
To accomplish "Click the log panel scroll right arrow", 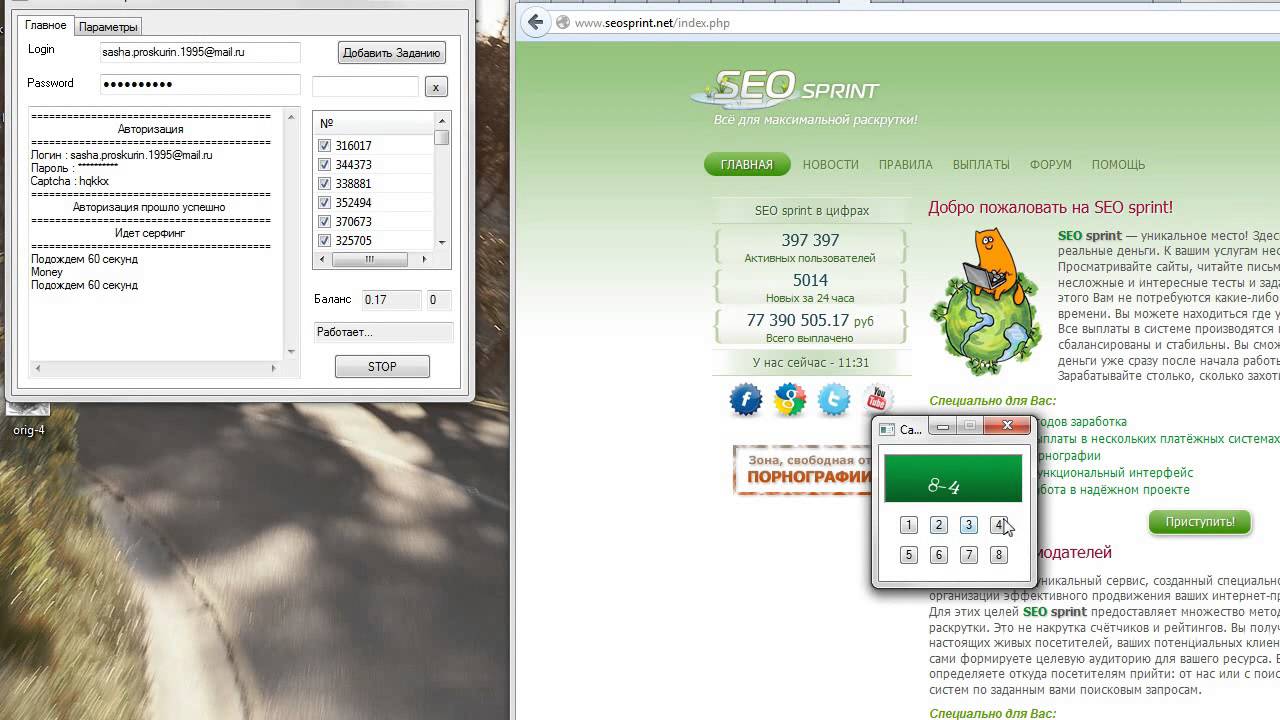I will point(273,369).
